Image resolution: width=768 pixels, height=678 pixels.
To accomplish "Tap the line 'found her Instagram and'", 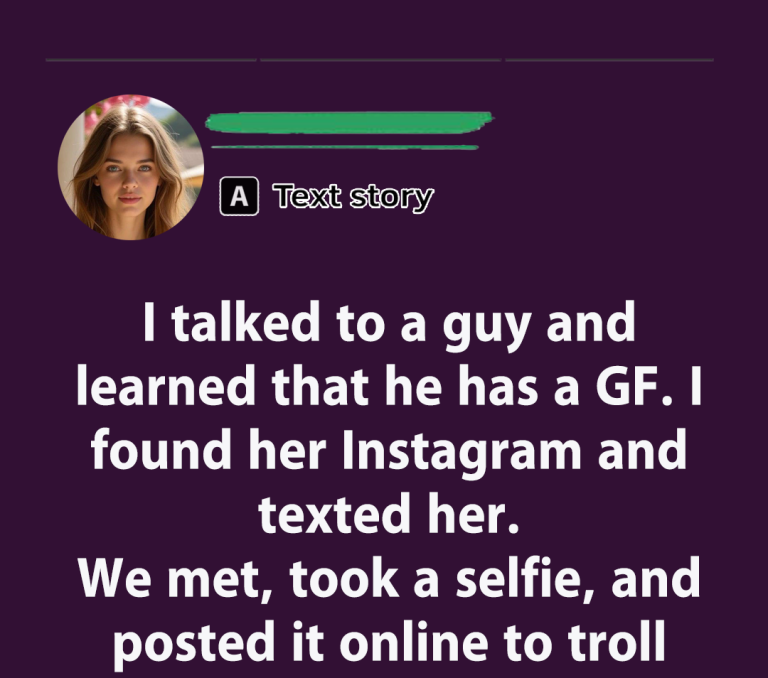I will coord(389,451).
